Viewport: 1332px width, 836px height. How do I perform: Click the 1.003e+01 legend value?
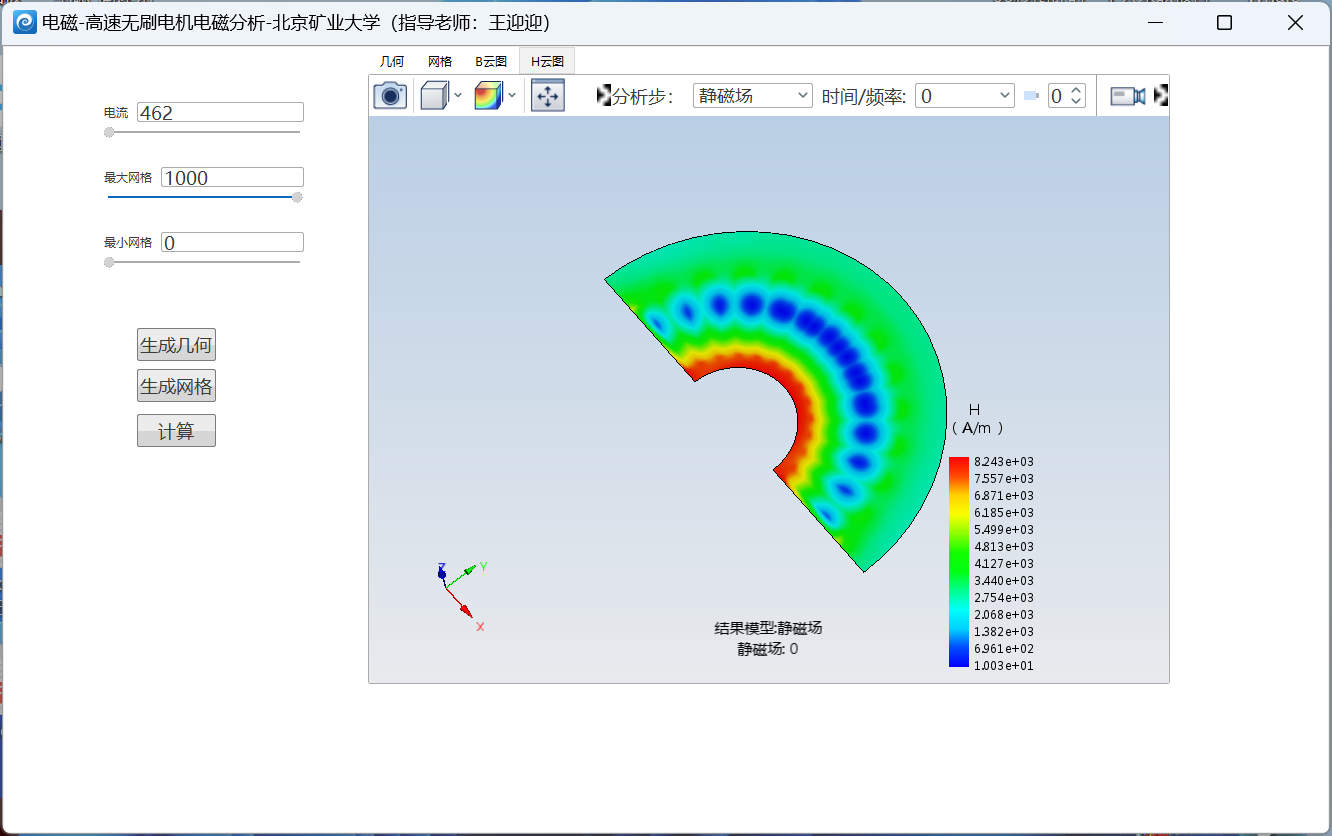[x=1004, y=666]
